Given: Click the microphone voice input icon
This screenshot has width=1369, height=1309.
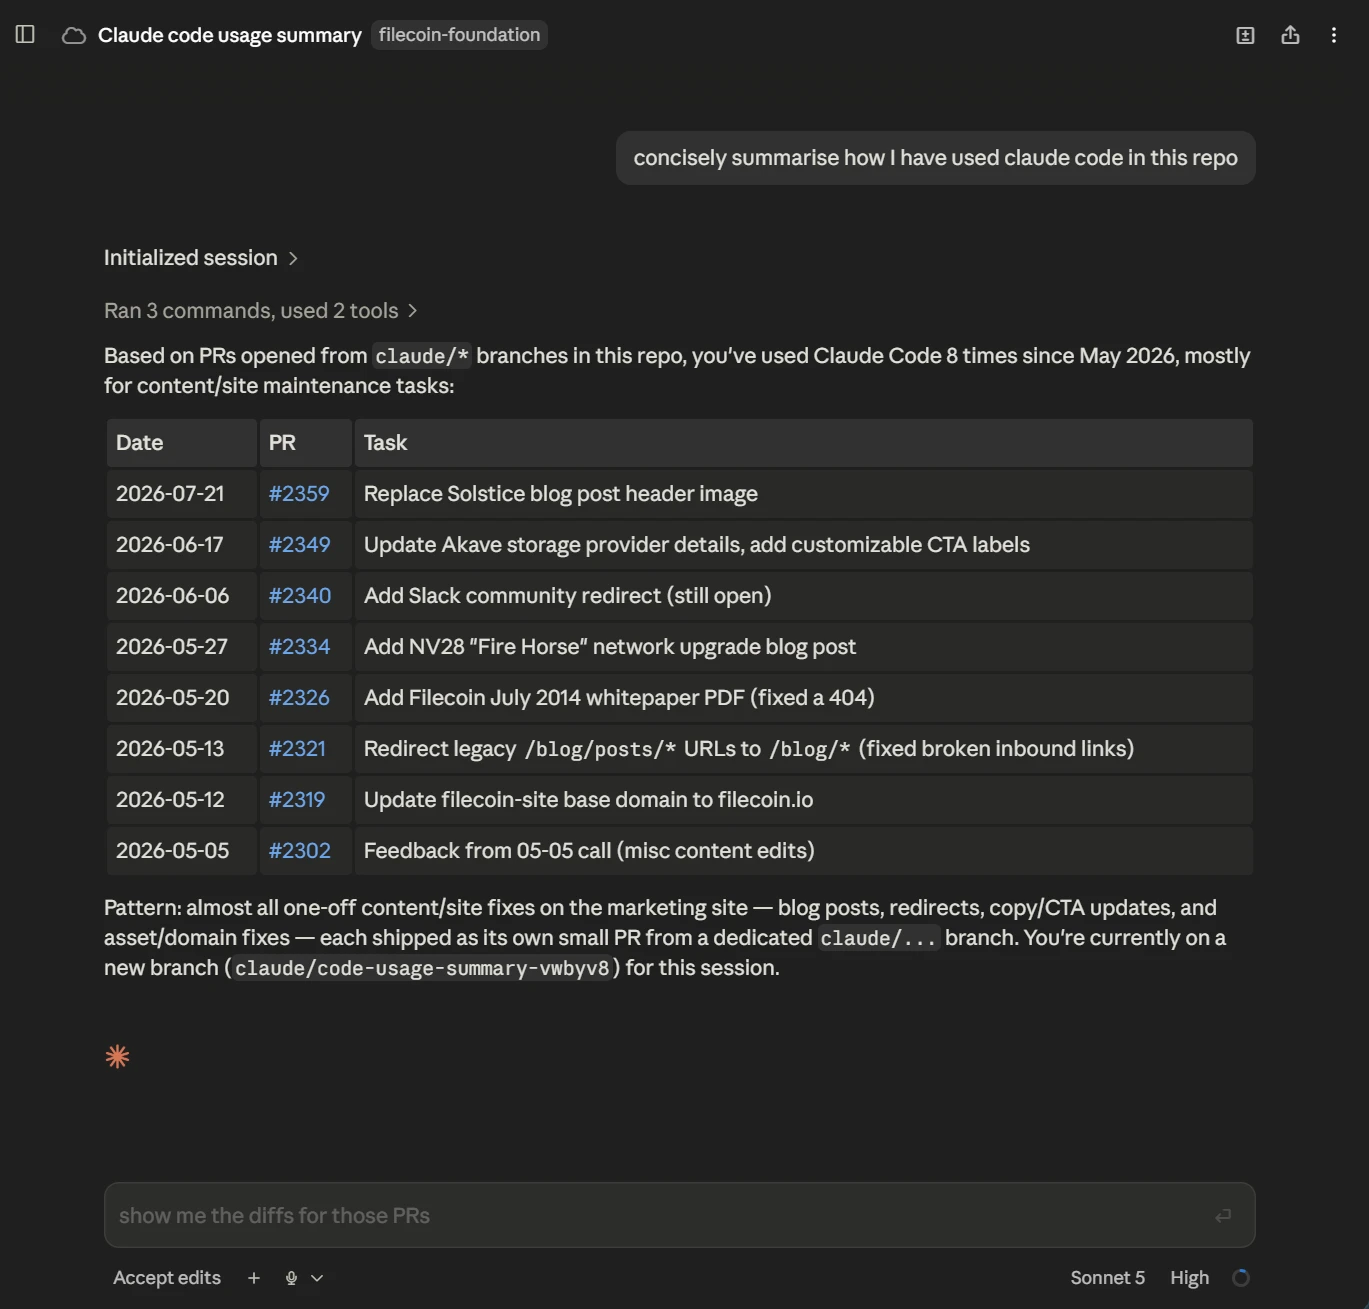Looking at the screenshot, I should tap(291, 1278).
